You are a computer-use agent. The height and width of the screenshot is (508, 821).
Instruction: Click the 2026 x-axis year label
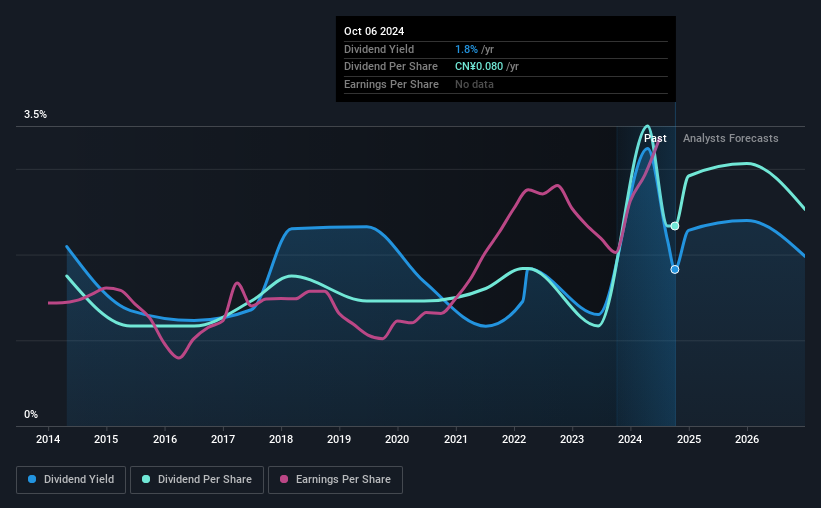coord(747,439)
